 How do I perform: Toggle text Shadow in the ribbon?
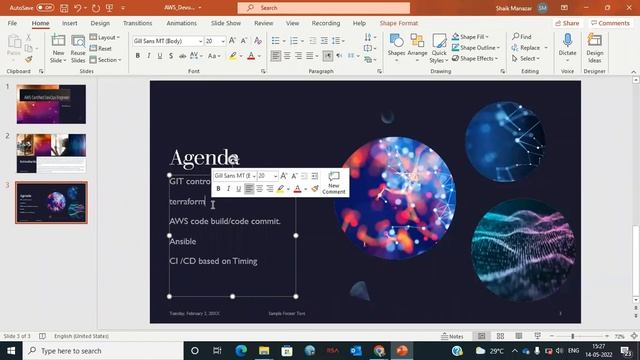[171, 56]
